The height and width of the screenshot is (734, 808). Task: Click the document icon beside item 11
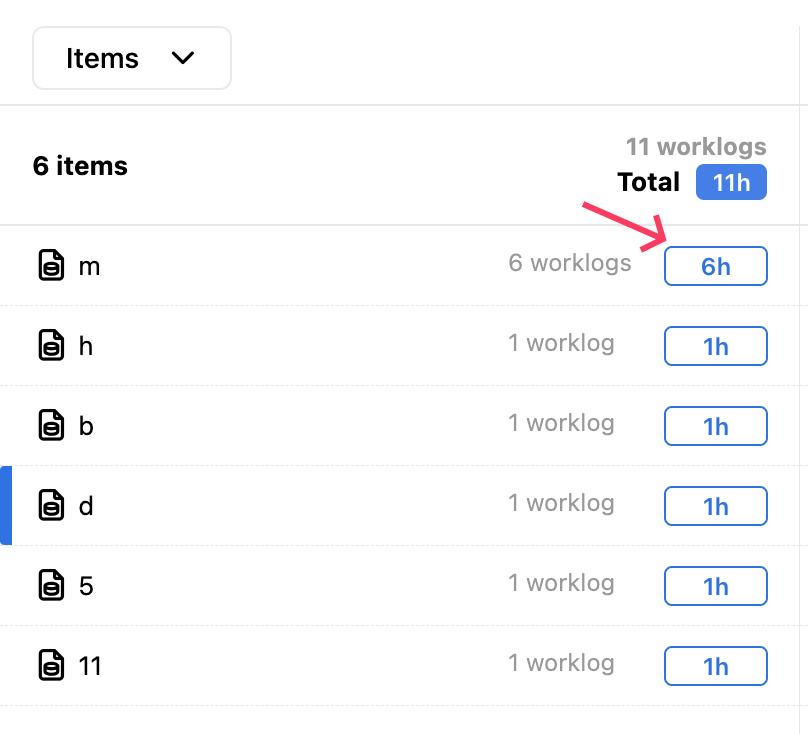(51, 665)
